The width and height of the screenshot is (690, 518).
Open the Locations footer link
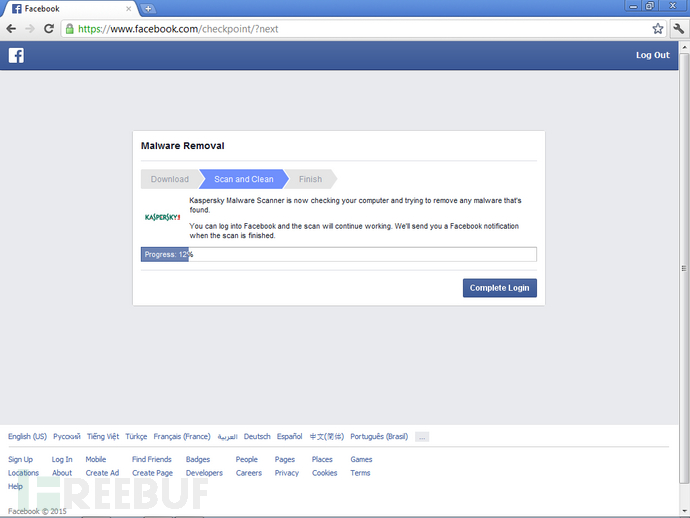[x=23, y=473]
